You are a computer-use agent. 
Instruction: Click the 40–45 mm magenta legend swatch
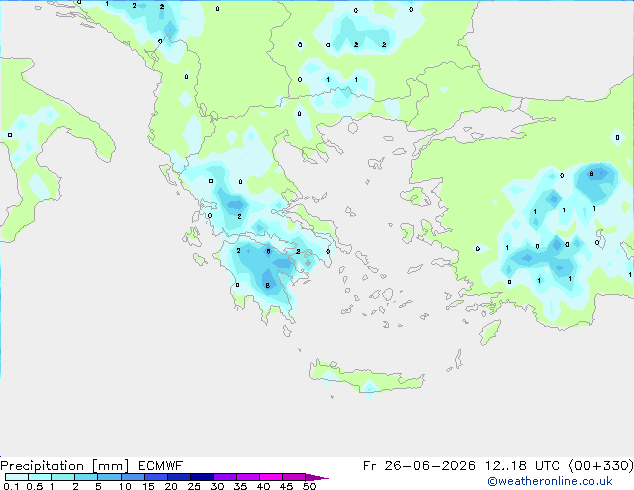[271, 477]
